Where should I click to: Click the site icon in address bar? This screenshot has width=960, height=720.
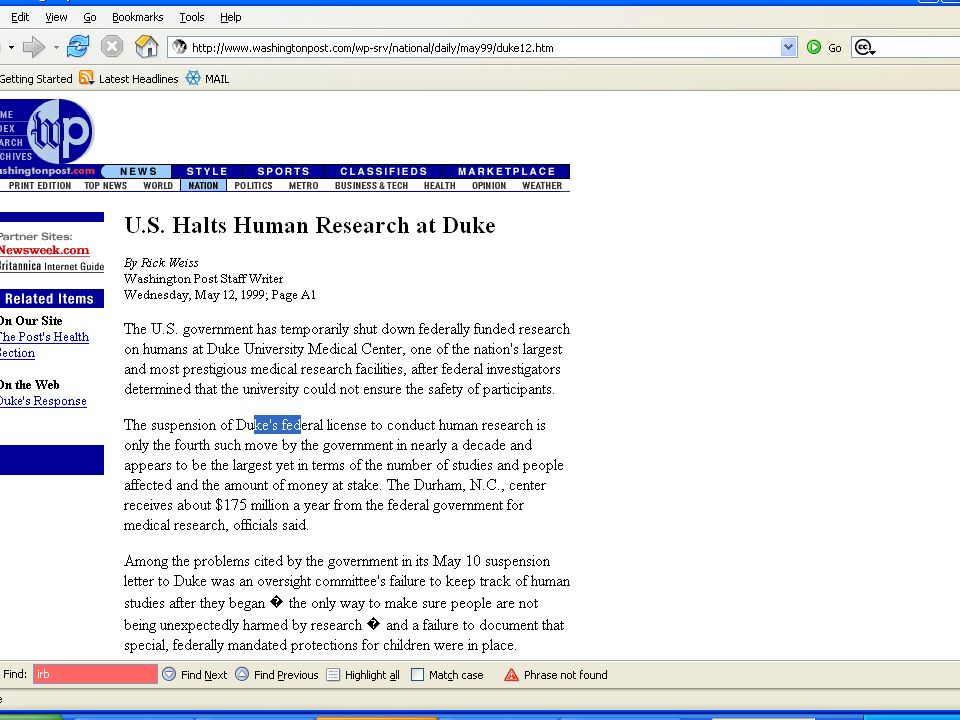(179, 47)
